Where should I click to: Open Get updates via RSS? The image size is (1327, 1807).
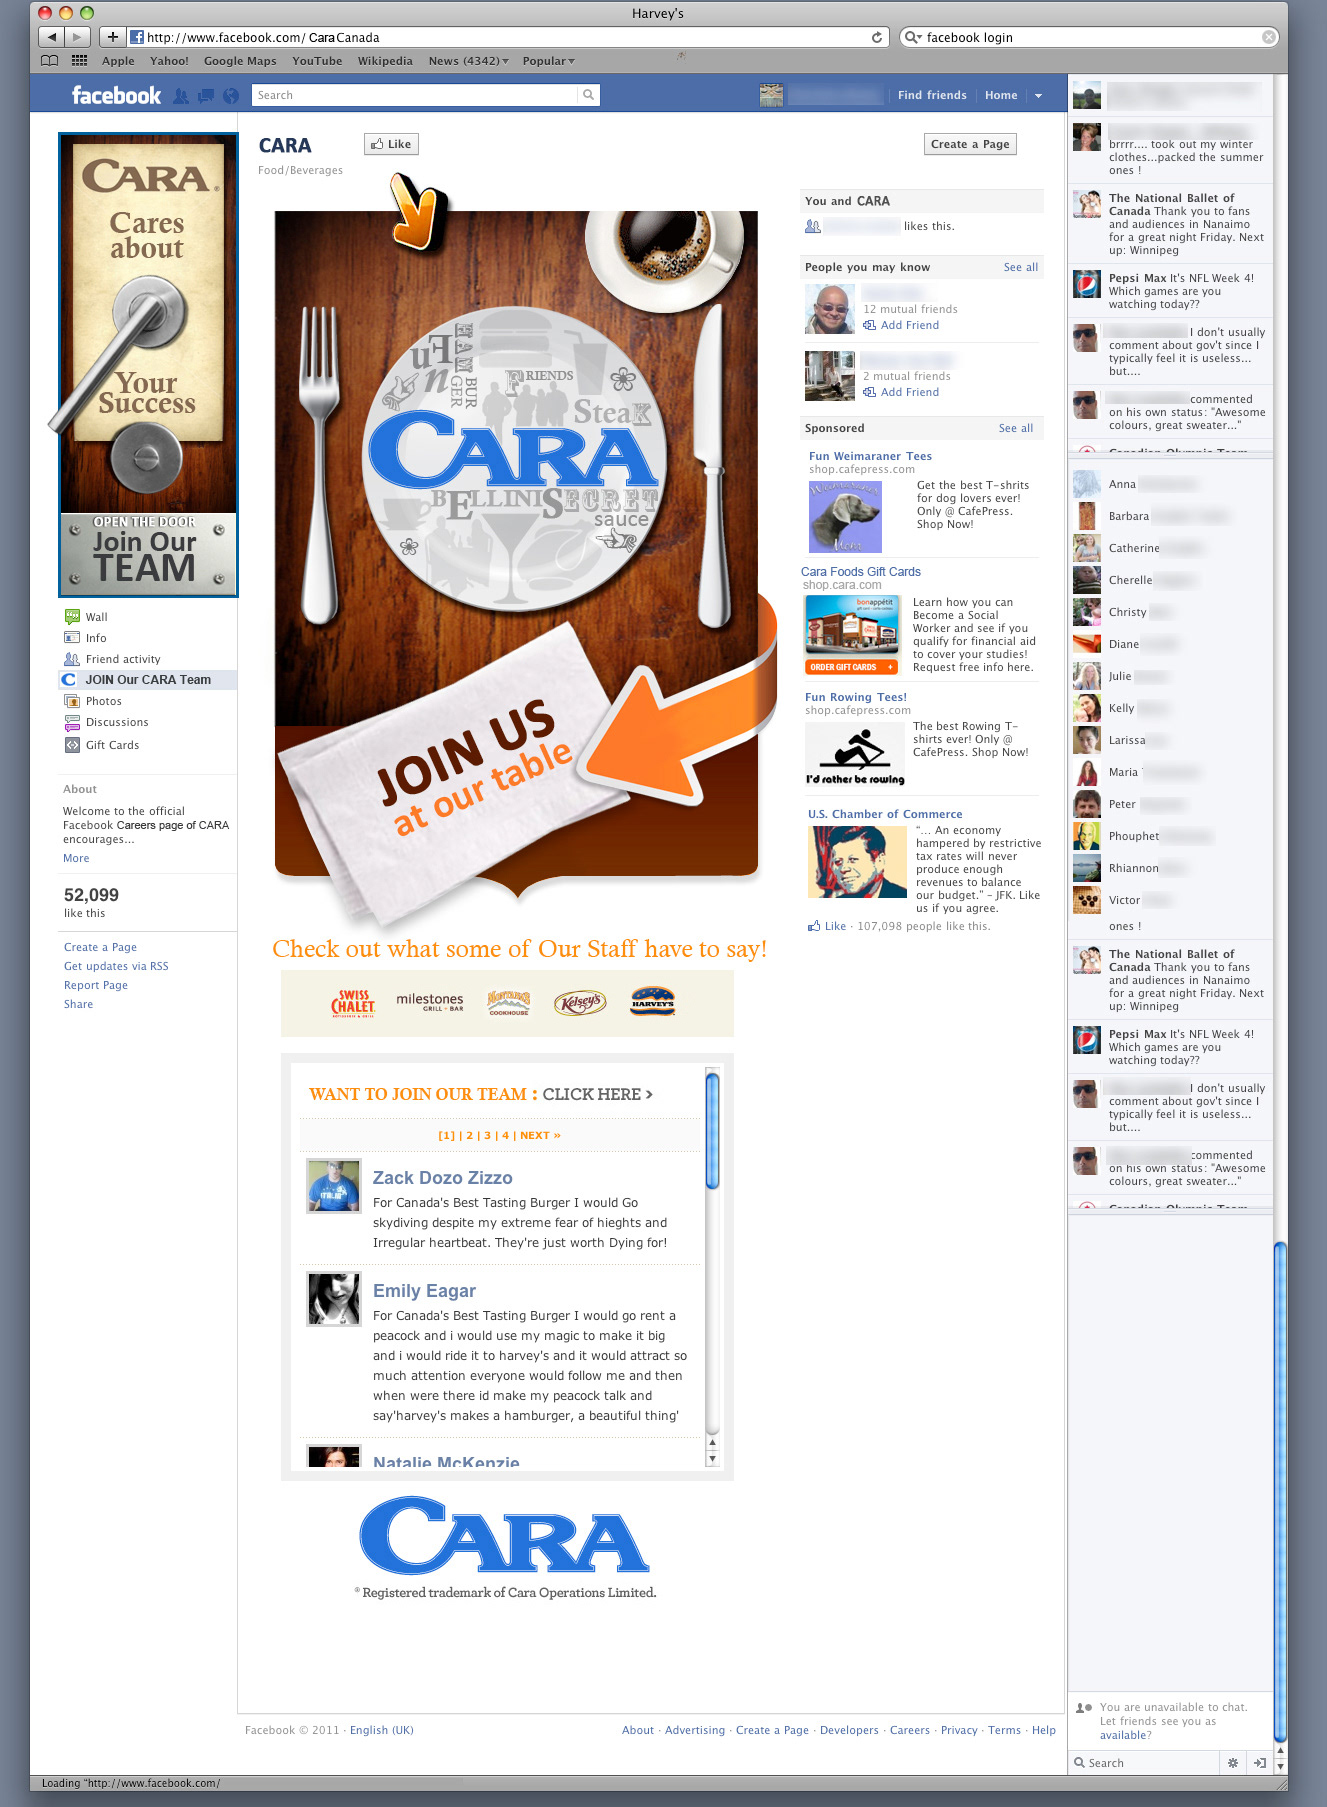pos(116,966)
